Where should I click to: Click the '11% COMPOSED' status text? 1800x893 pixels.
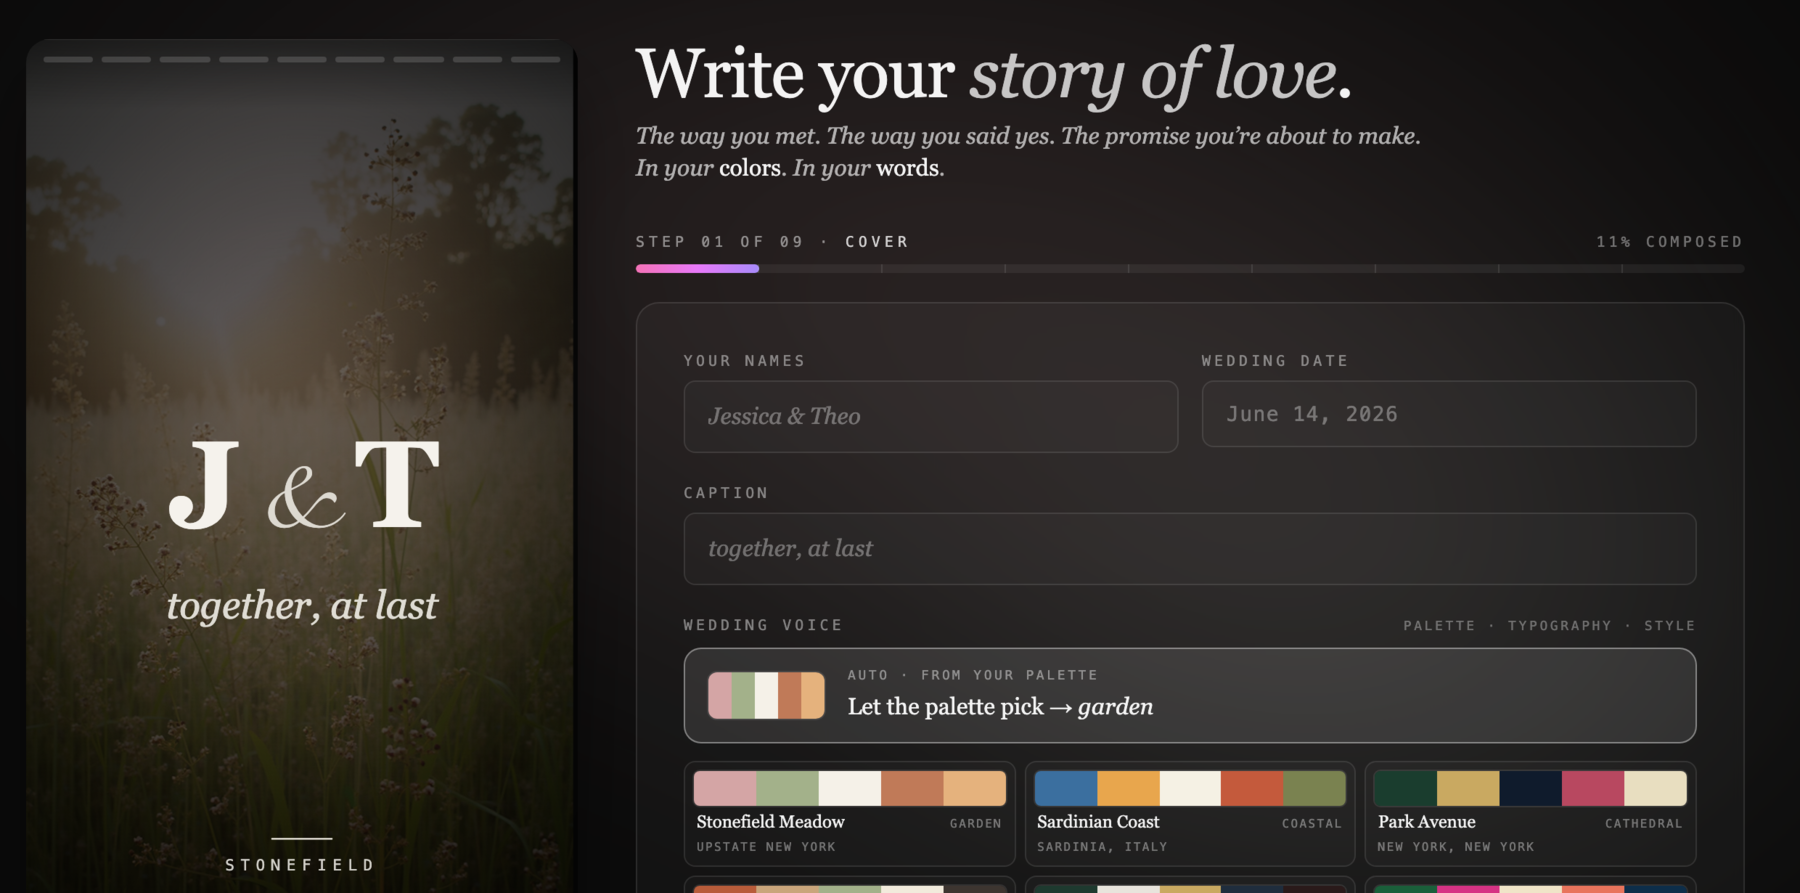[x=1669, y=242]
